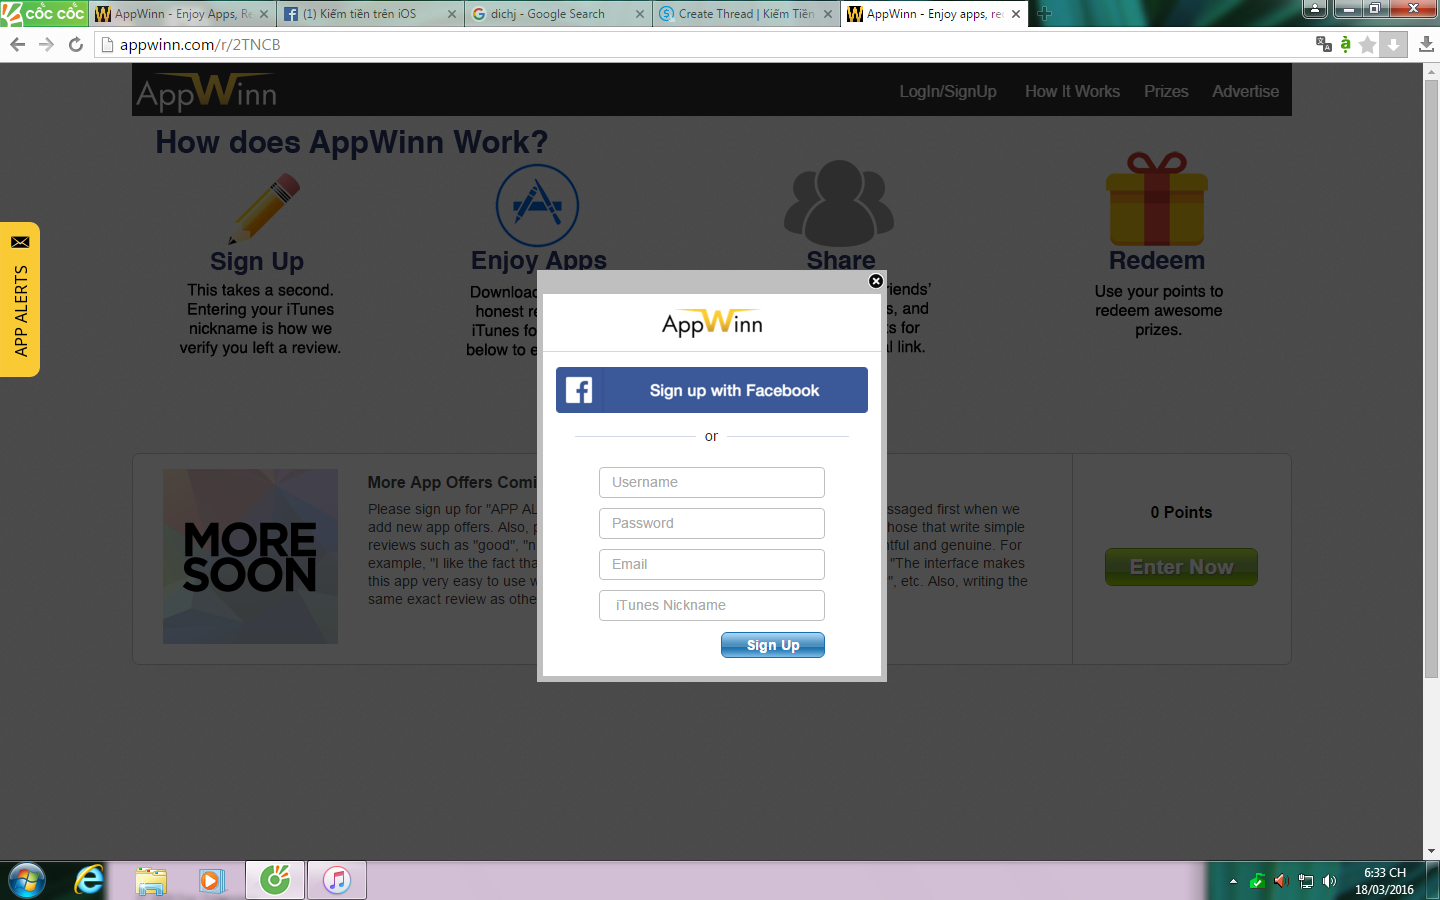Launch Internet Explorer from the taskbar

click(89, 880)
